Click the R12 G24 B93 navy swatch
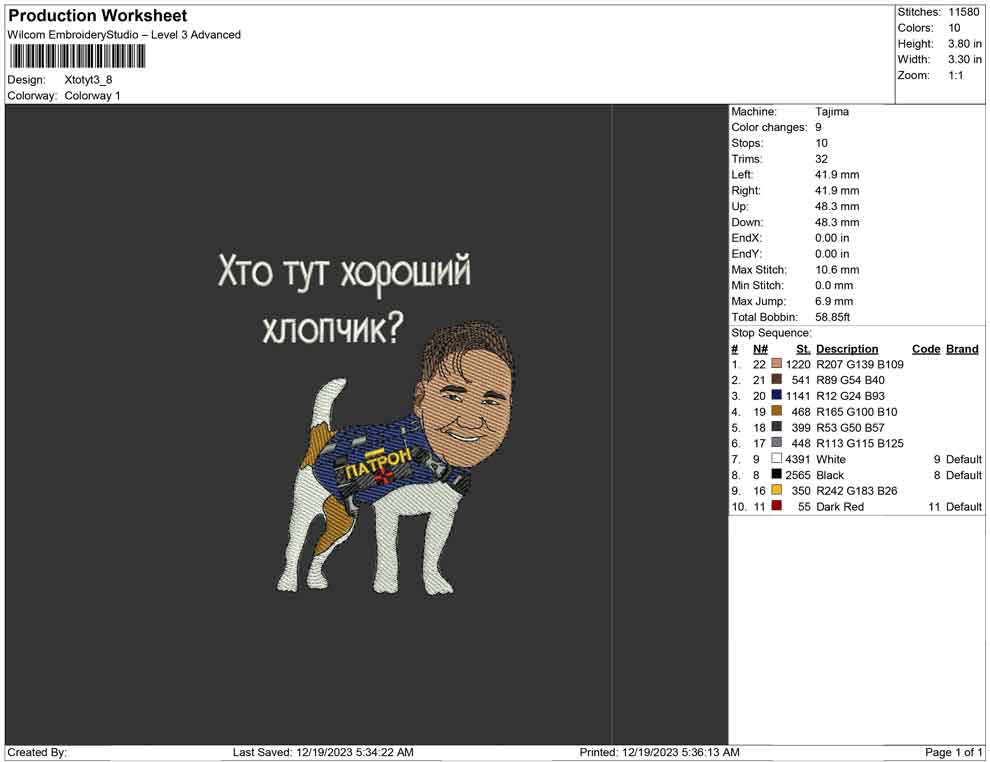 point(777,395)
